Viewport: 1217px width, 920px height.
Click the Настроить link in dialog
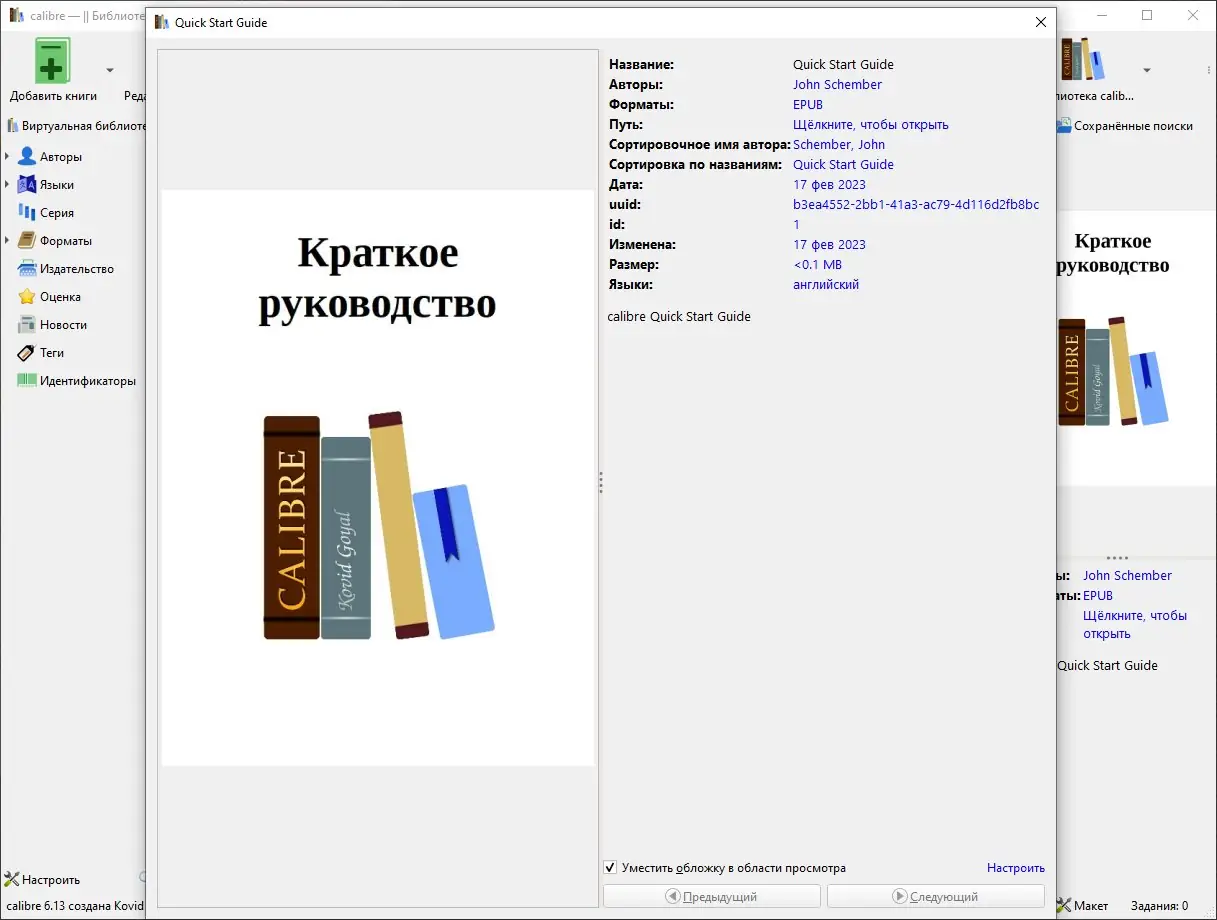point(1015,868)
